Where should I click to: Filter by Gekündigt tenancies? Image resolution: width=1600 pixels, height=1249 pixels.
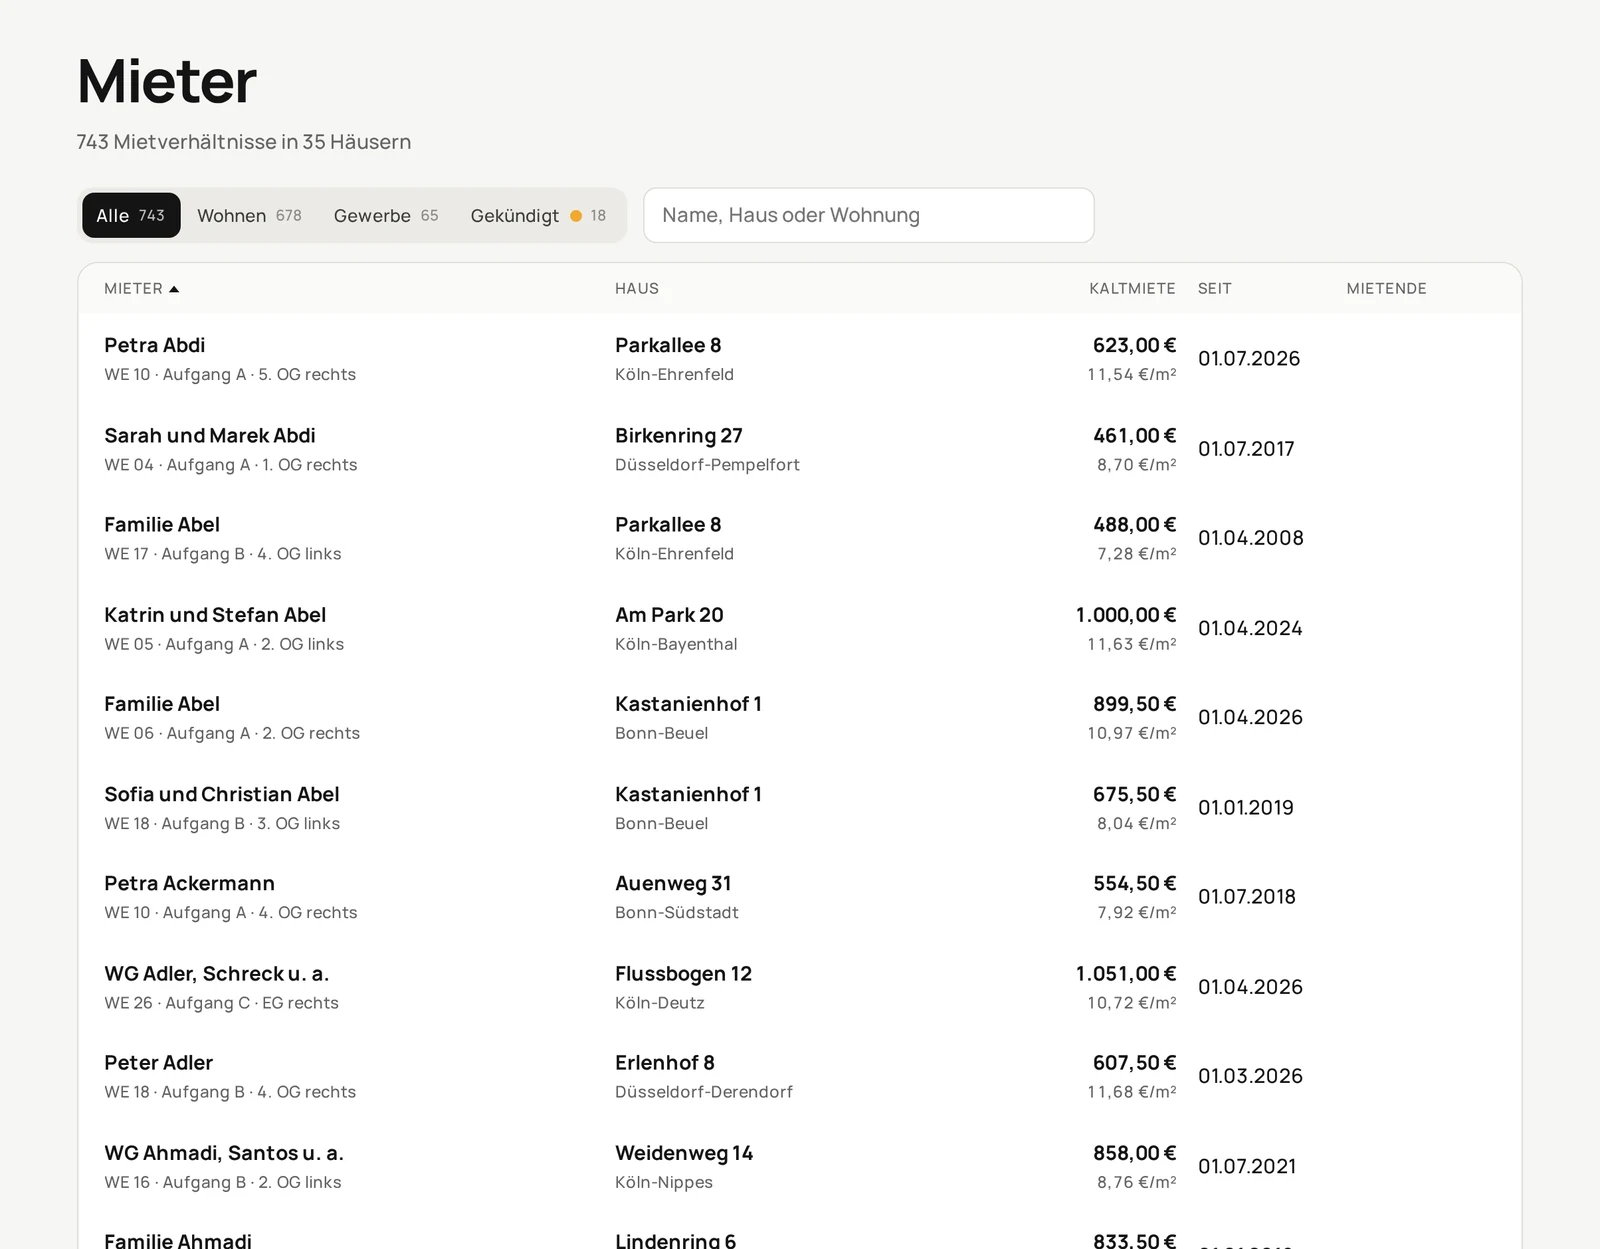coord(538,215)
